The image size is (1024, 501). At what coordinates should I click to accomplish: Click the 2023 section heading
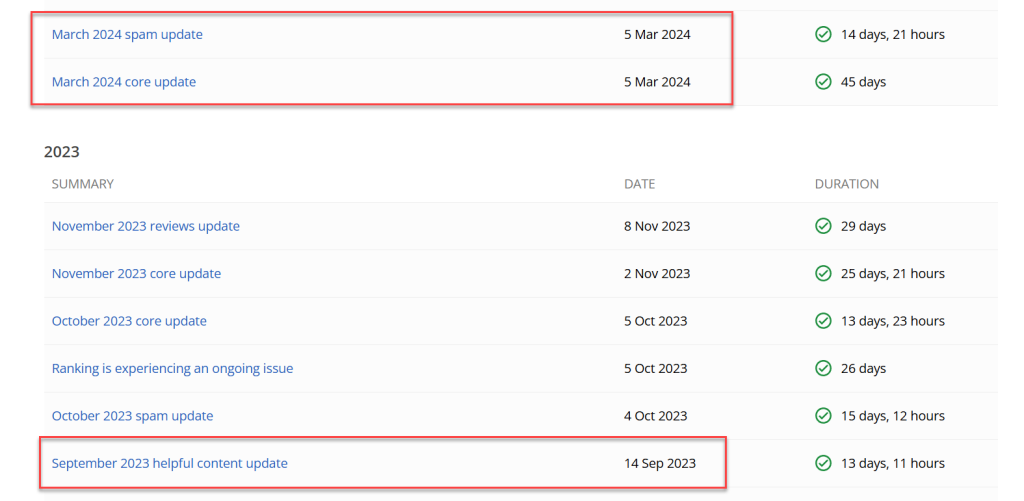click(x=61, y=152)
